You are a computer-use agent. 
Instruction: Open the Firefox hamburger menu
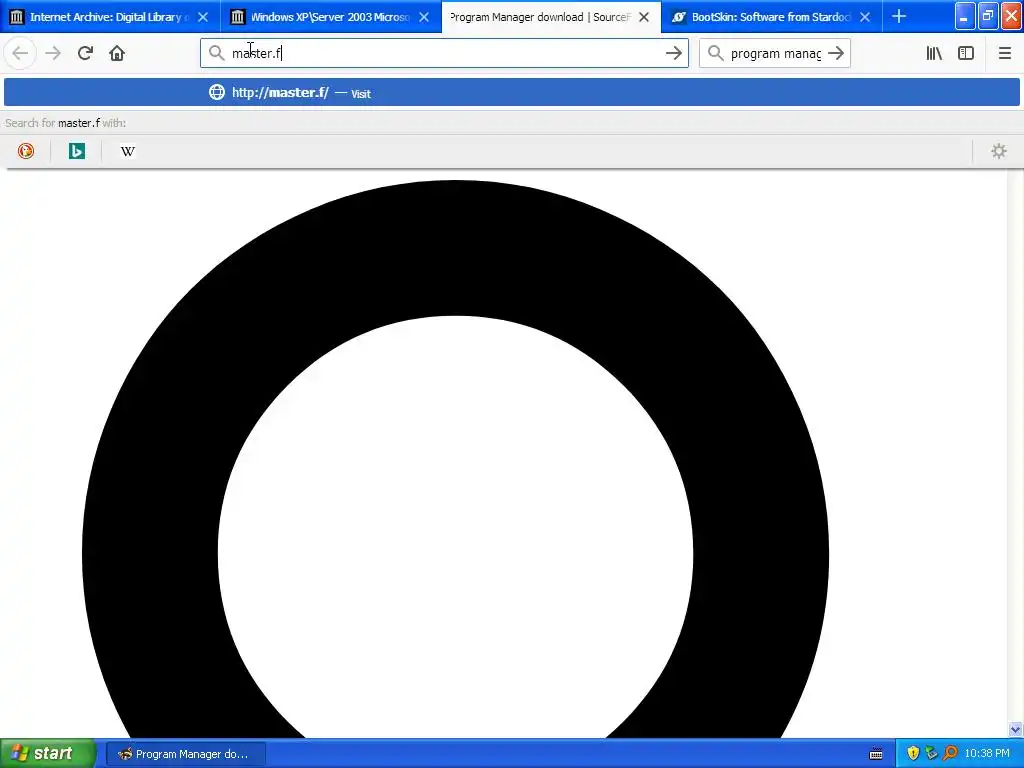click(1004, 54)
